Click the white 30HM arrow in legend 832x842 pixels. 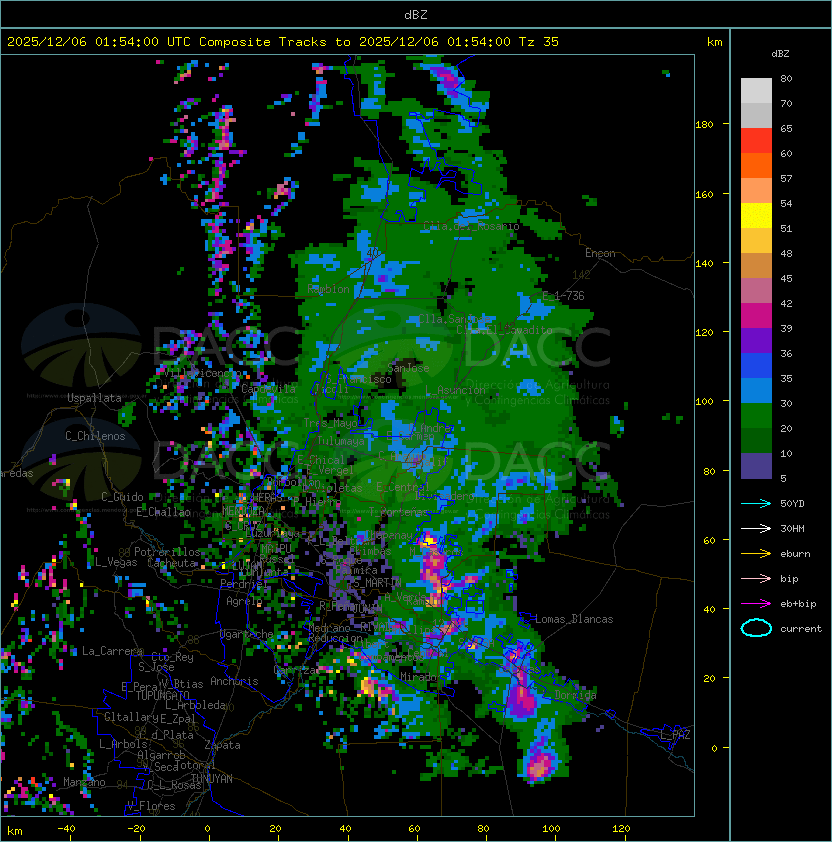[x=756, y=528]
